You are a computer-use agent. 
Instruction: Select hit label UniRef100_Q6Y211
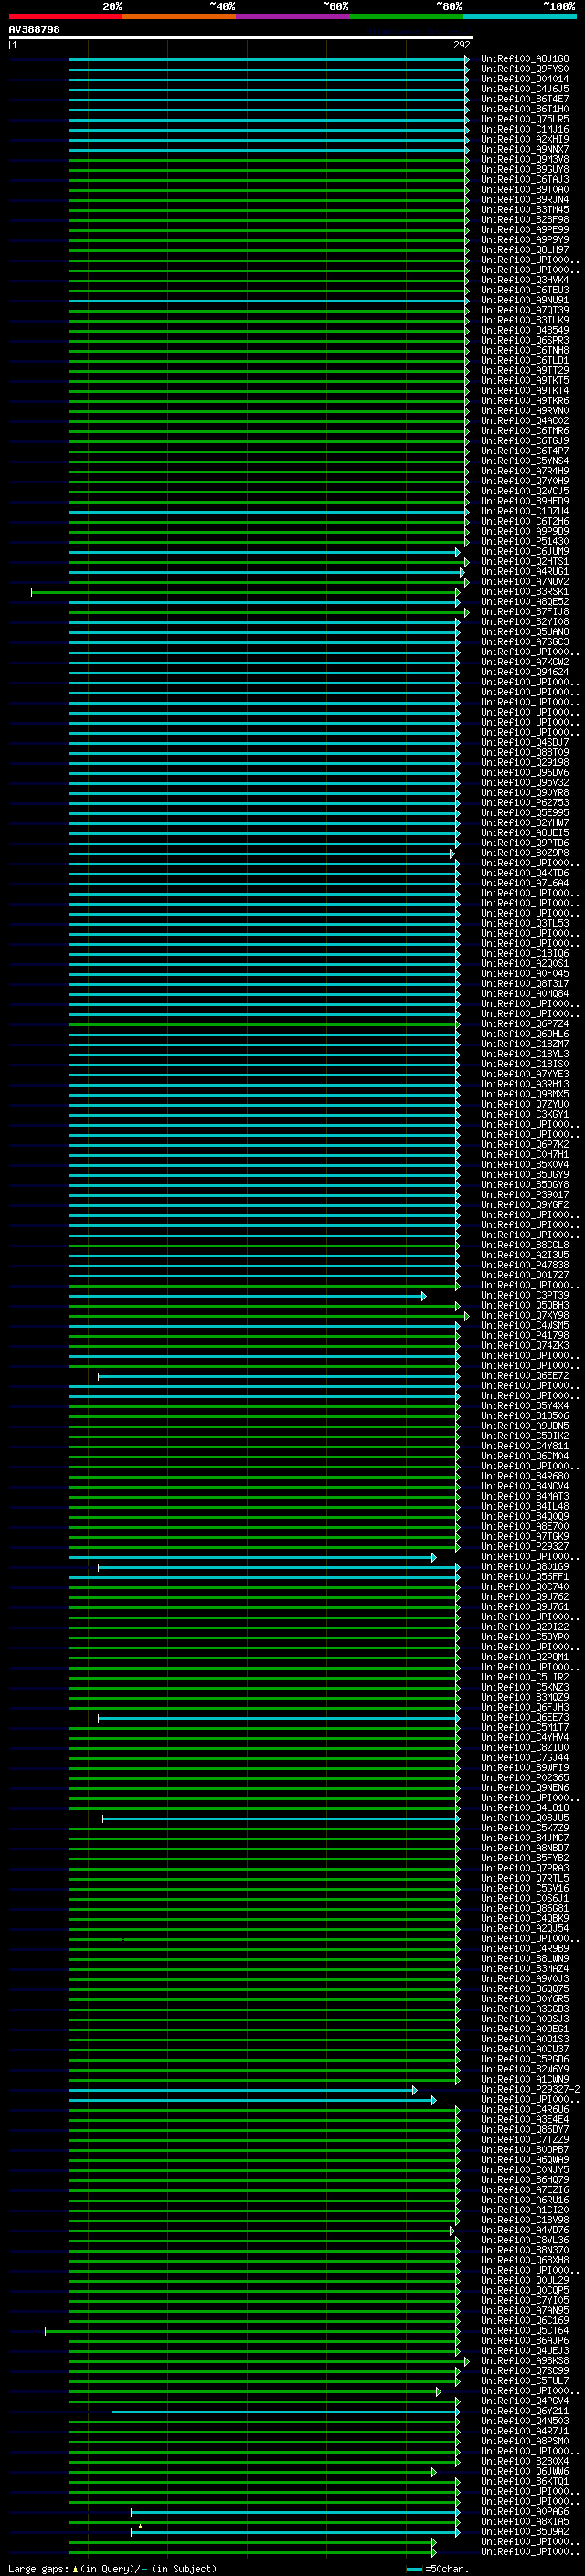coord(525,2412)
